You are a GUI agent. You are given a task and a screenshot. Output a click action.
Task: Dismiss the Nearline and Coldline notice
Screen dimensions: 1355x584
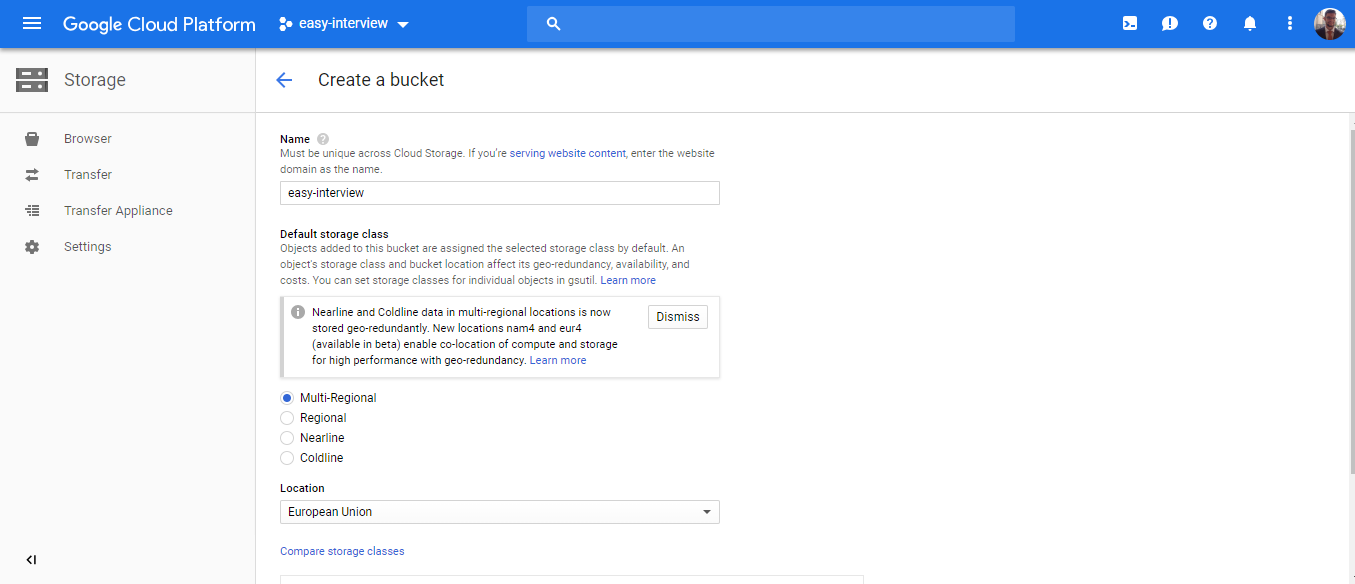pyautogui.click(x=678, y=317)
